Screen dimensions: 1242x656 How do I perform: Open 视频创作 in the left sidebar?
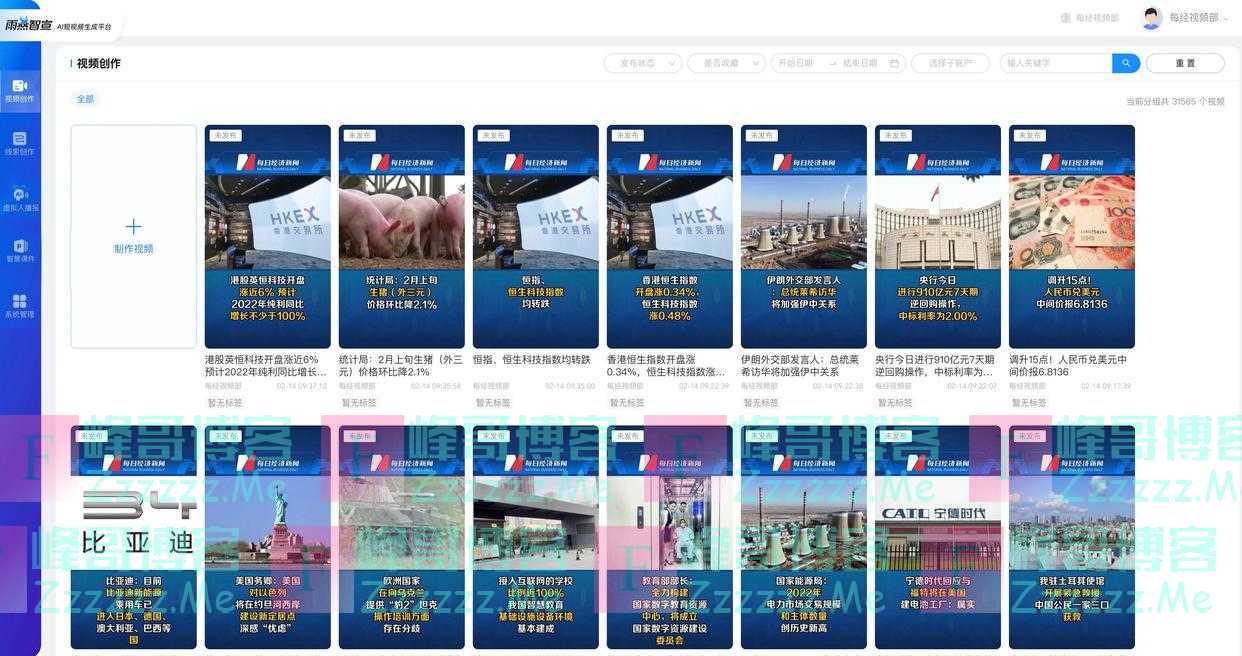tap(19, 91)
